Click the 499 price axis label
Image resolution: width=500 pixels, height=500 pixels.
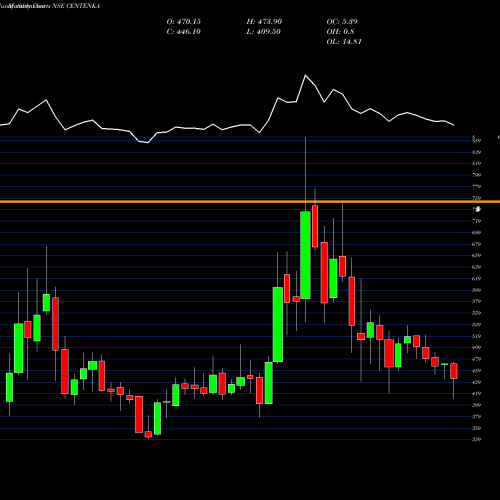[477, 348]
